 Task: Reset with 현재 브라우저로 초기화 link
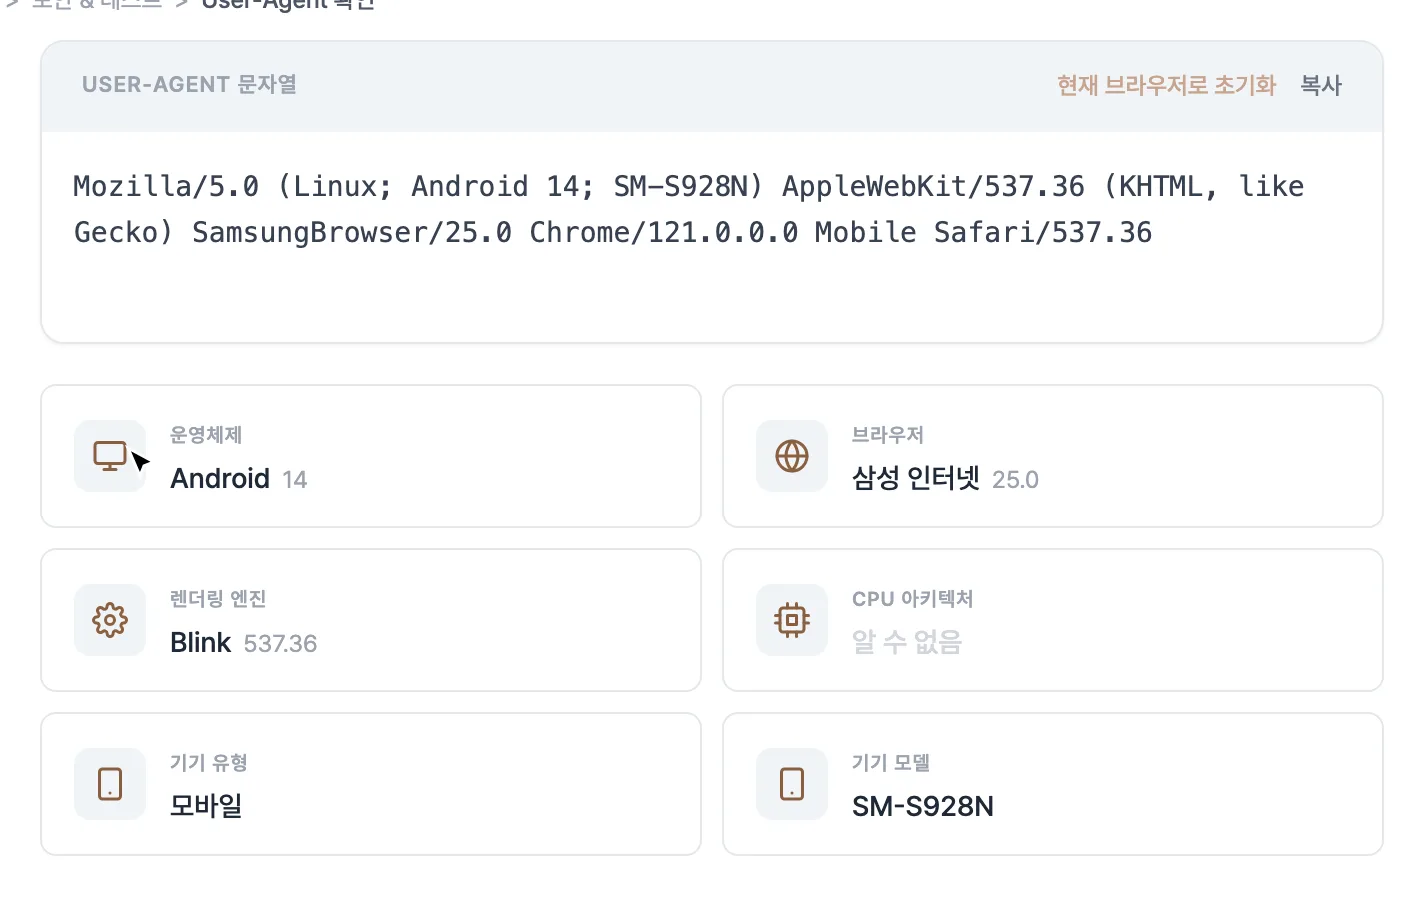click(x=1166, y=85)
